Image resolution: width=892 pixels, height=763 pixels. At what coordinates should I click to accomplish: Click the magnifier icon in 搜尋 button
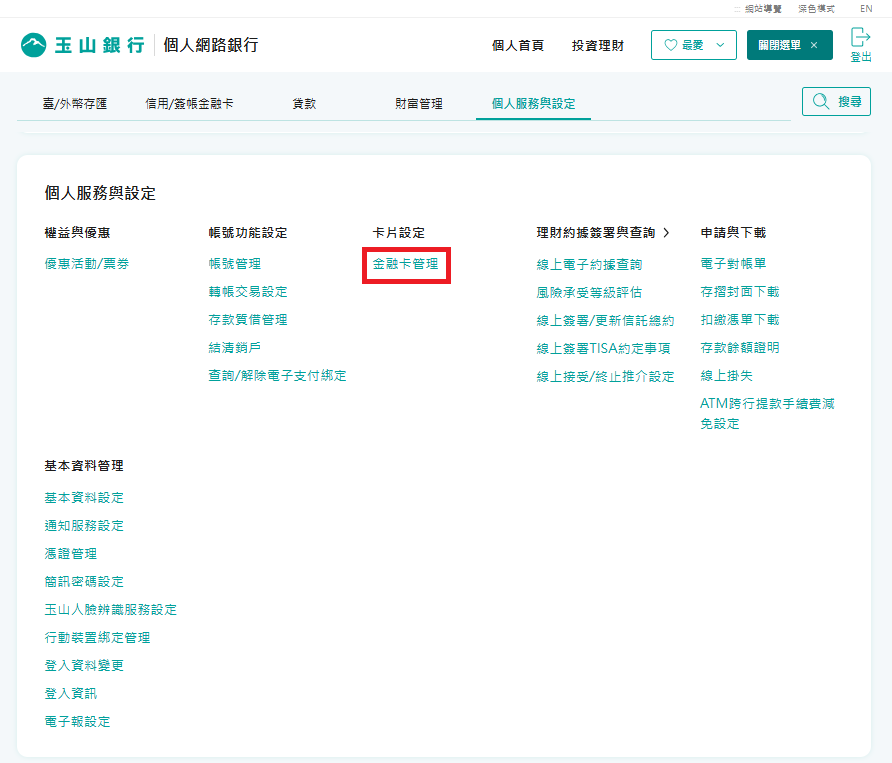coord(821,101)
